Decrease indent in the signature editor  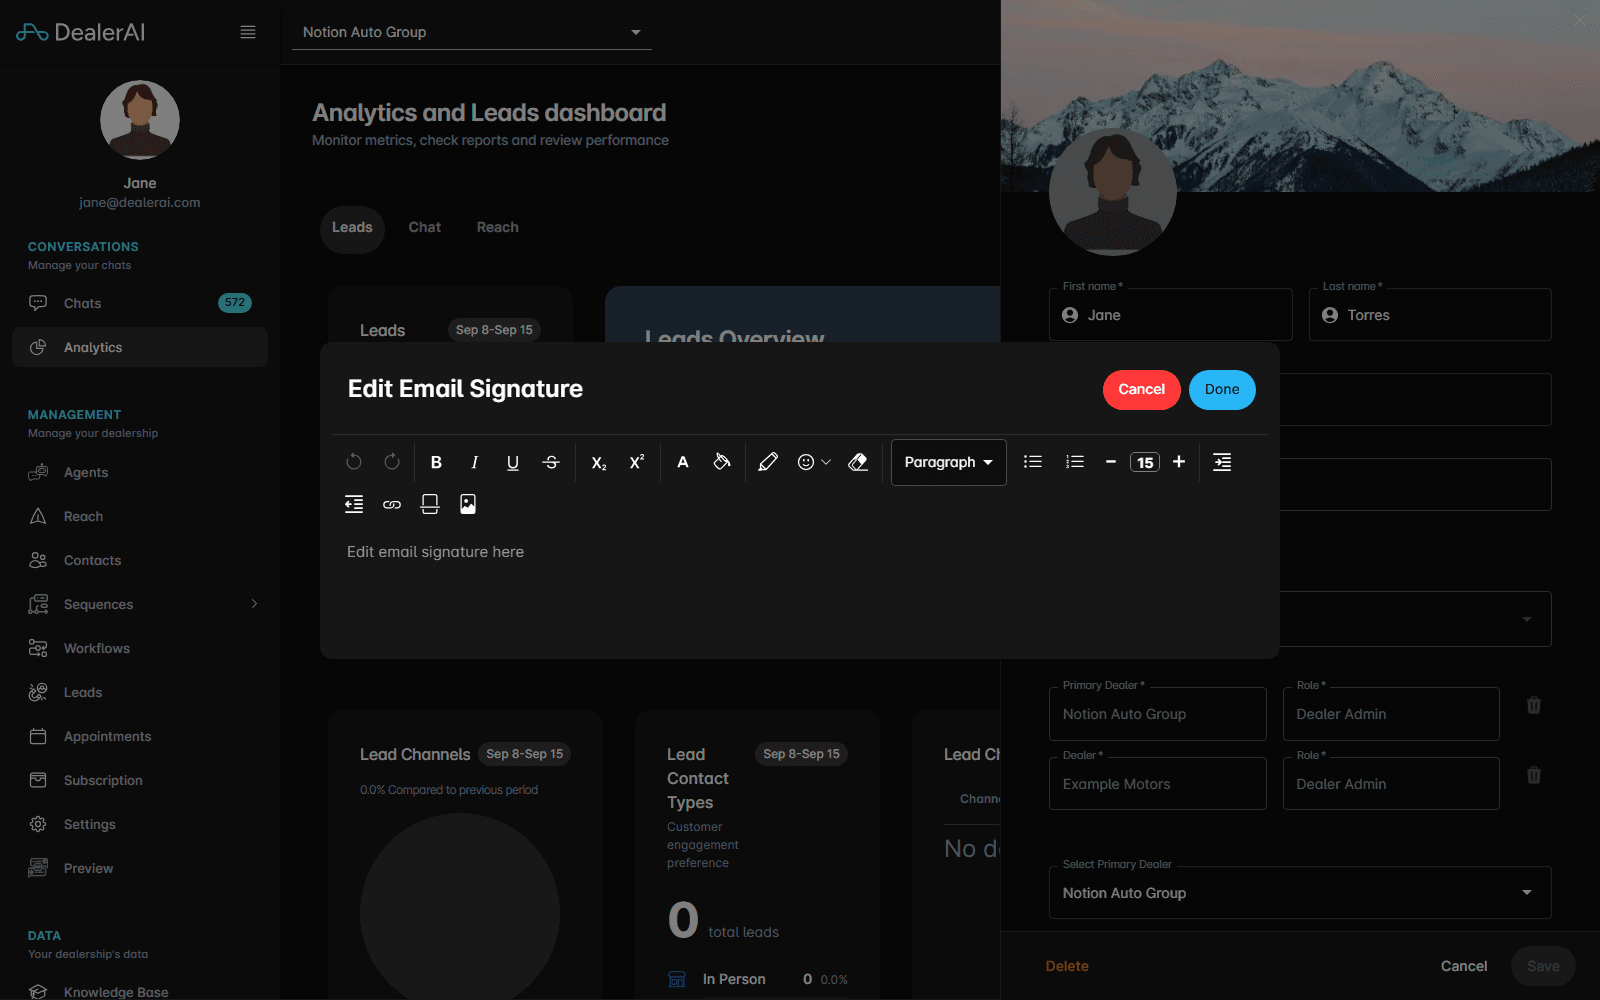tap(354, 504)
